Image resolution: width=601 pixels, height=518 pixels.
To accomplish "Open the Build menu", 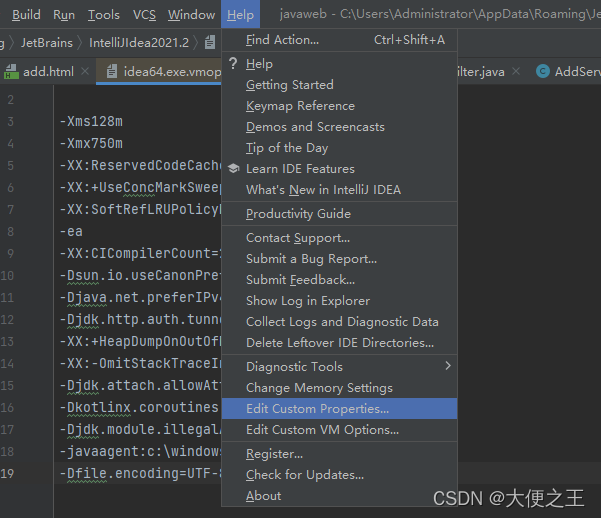I will (x=26, y=15).
